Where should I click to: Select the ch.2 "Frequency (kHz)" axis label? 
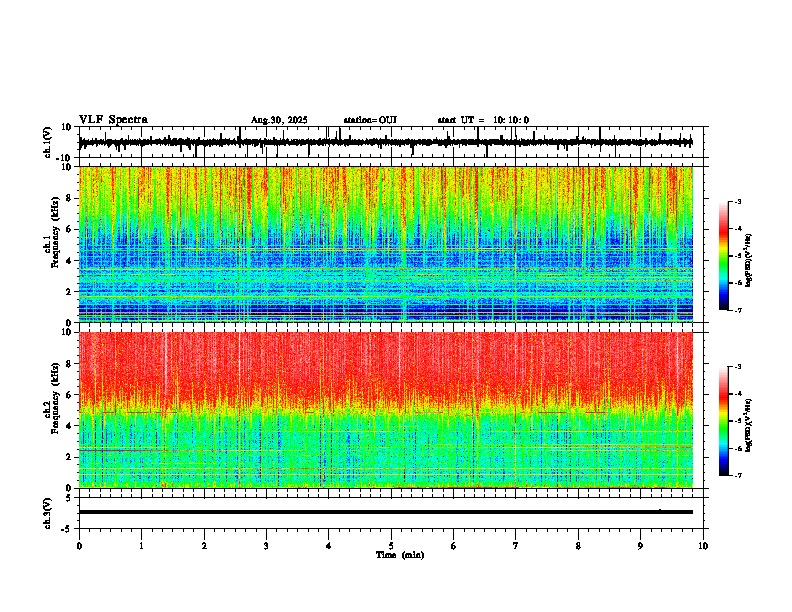click(x=54, y=398)
